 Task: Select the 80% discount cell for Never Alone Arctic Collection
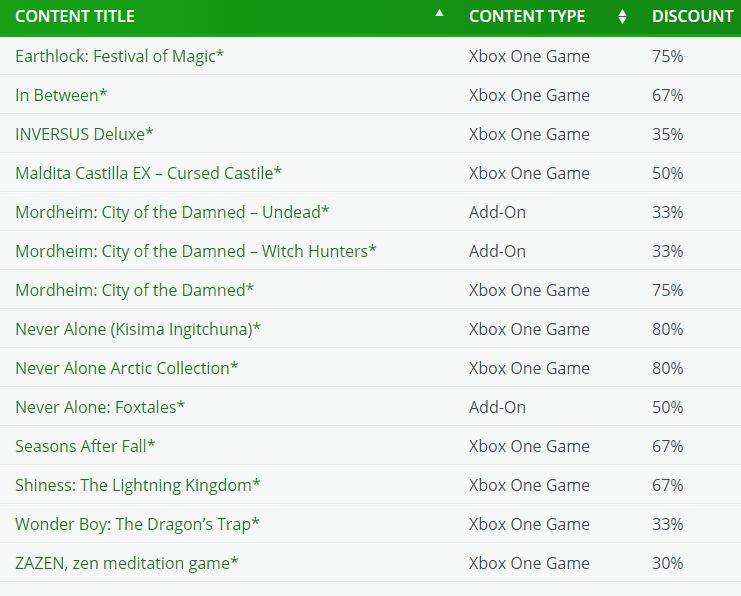point(667,368)
